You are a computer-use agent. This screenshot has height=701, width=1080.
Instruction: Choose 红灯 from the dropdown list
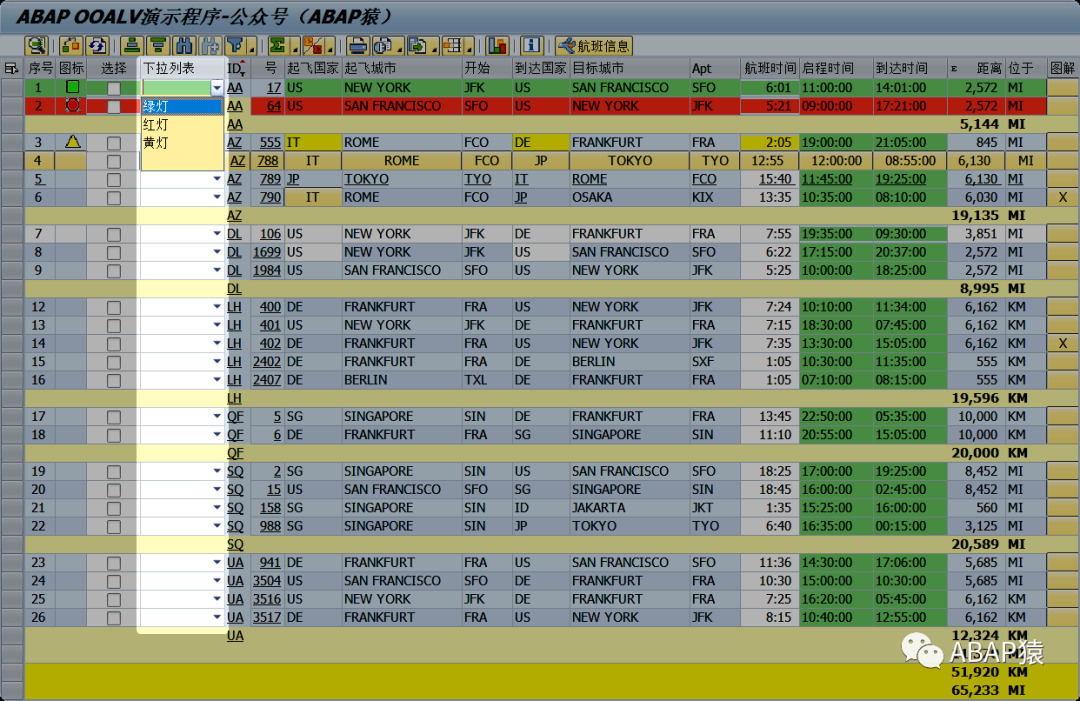pos(182,125)
